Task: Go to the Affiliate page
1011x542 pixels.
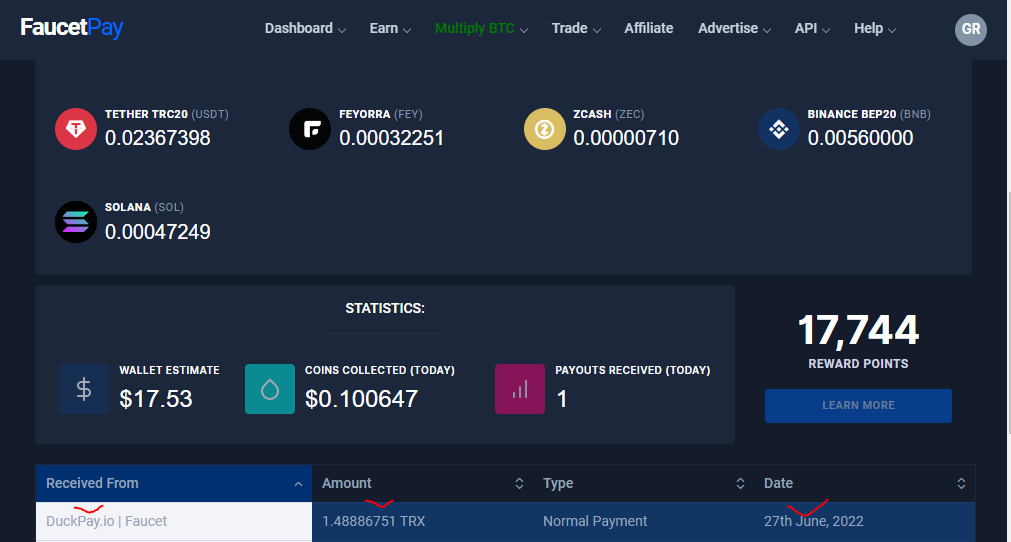Action: coord(649,28)
